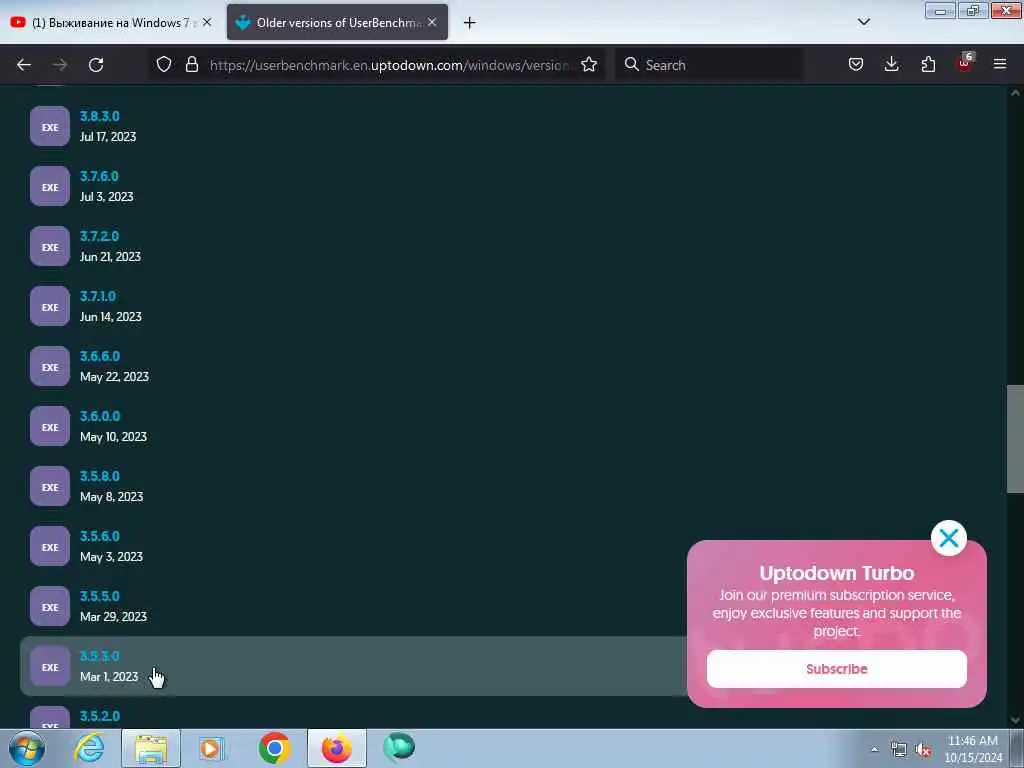Click the EXE icon for 3.5.5.0

(50, 607)
